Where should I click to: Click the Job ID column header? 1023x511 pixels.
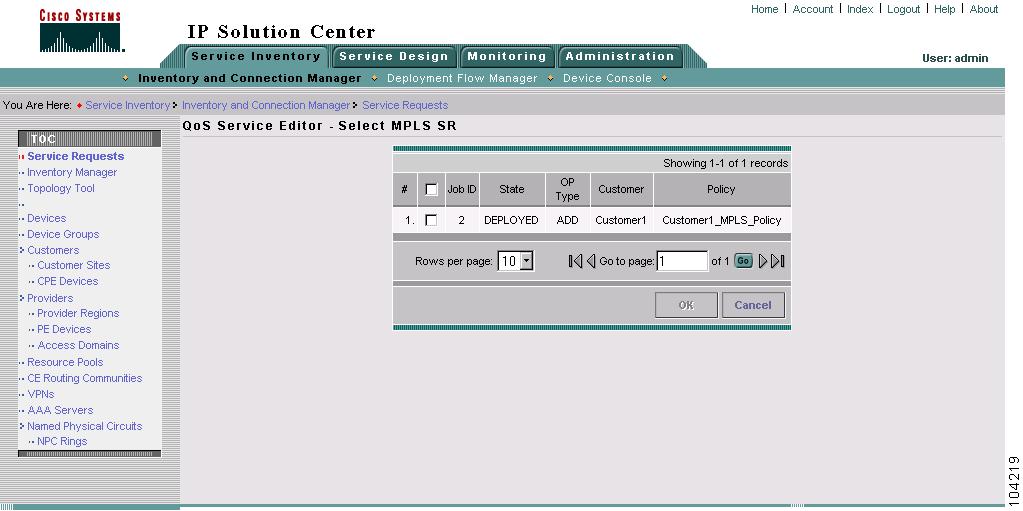[462, 189]
